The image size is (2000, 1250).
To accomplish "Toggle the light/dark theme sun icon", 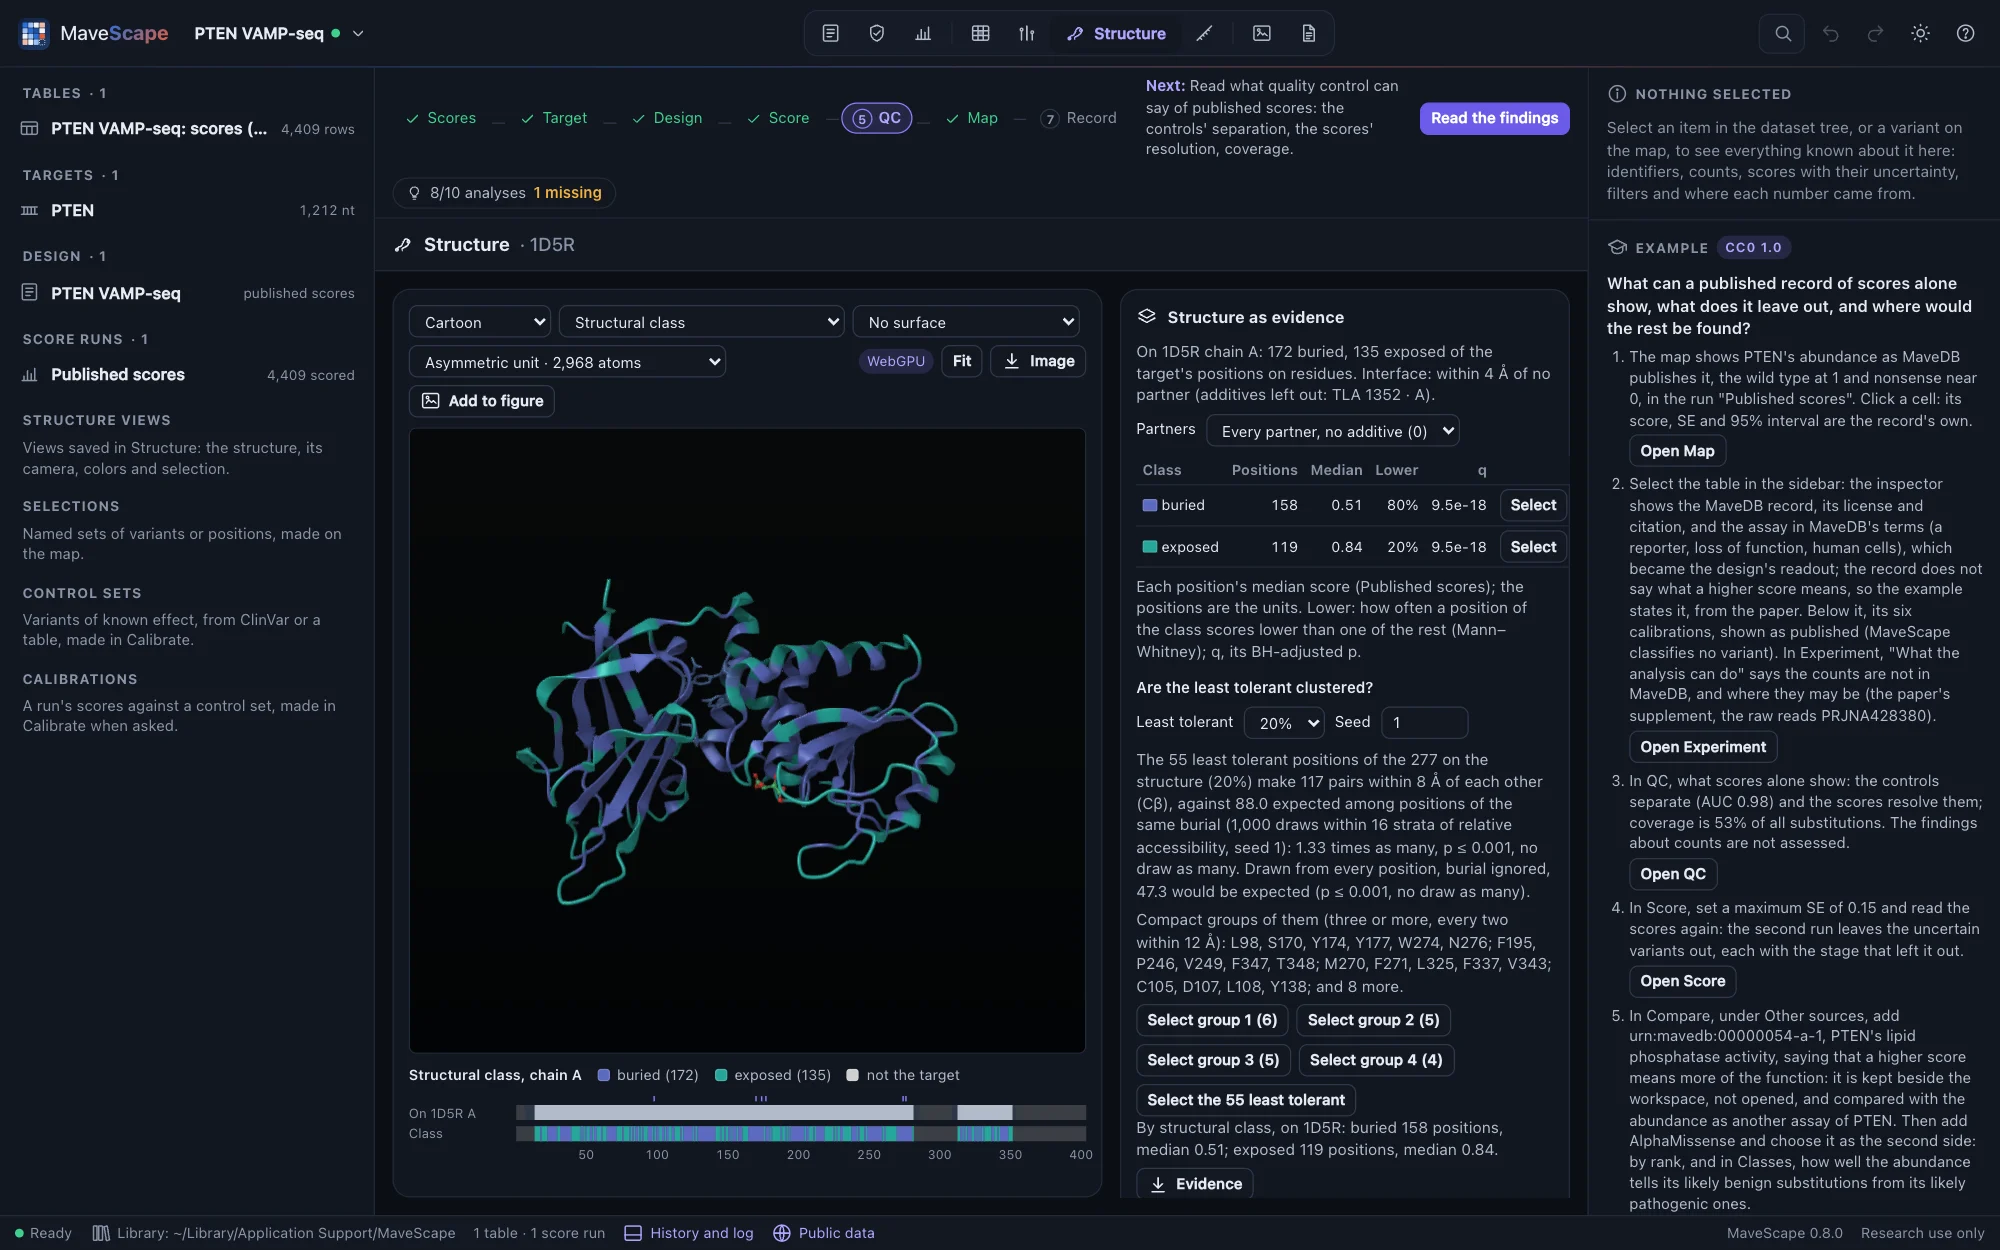I will tap(1920, 33).
